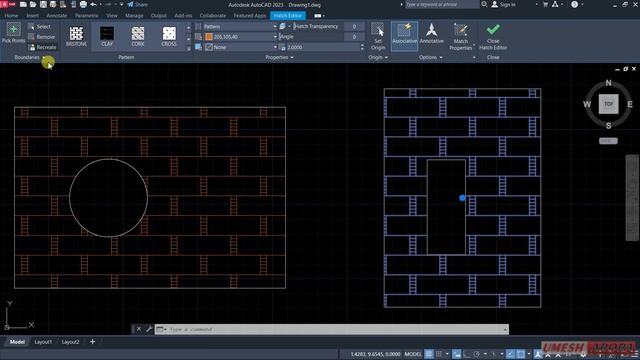Viewport: 640px width, 360px height.
Task: Expand the Boundaries panel
Action: [29, 57]
